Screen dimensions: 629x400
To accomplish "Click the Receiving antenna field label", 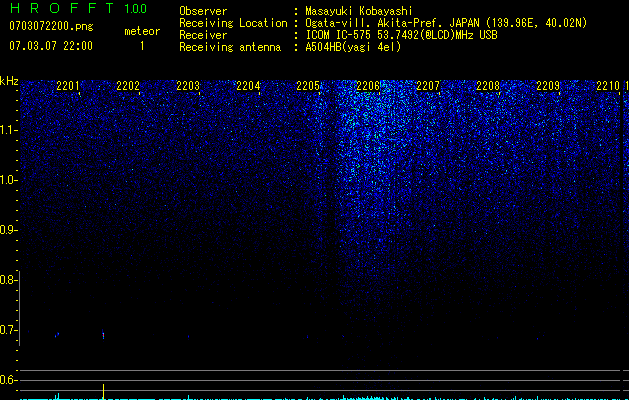I will click(230, 47).
